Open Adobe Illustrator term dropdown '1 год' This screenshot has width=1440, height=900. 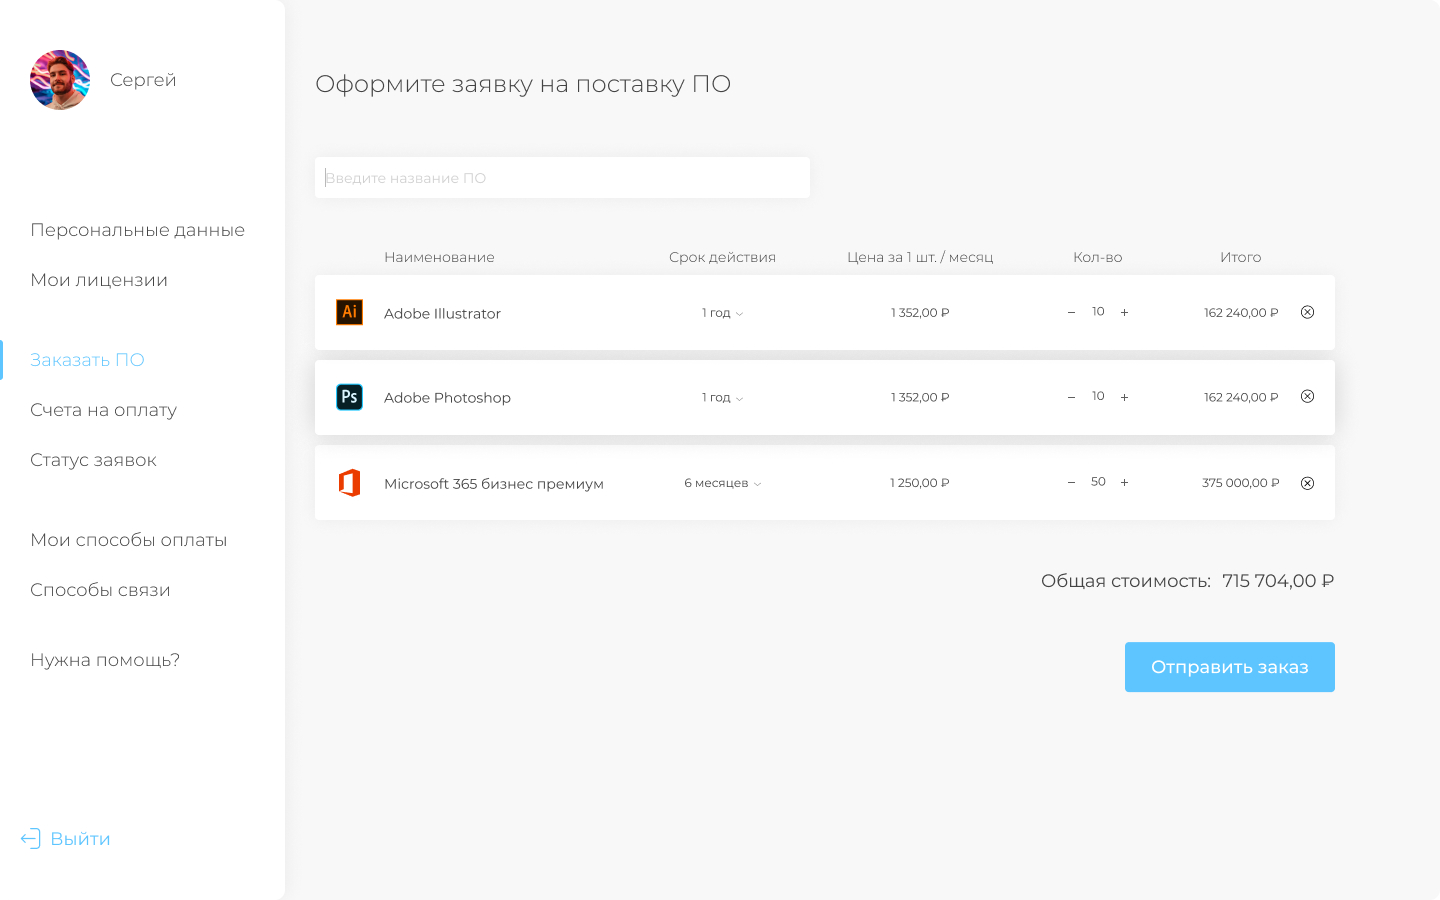tap(722, 313)
